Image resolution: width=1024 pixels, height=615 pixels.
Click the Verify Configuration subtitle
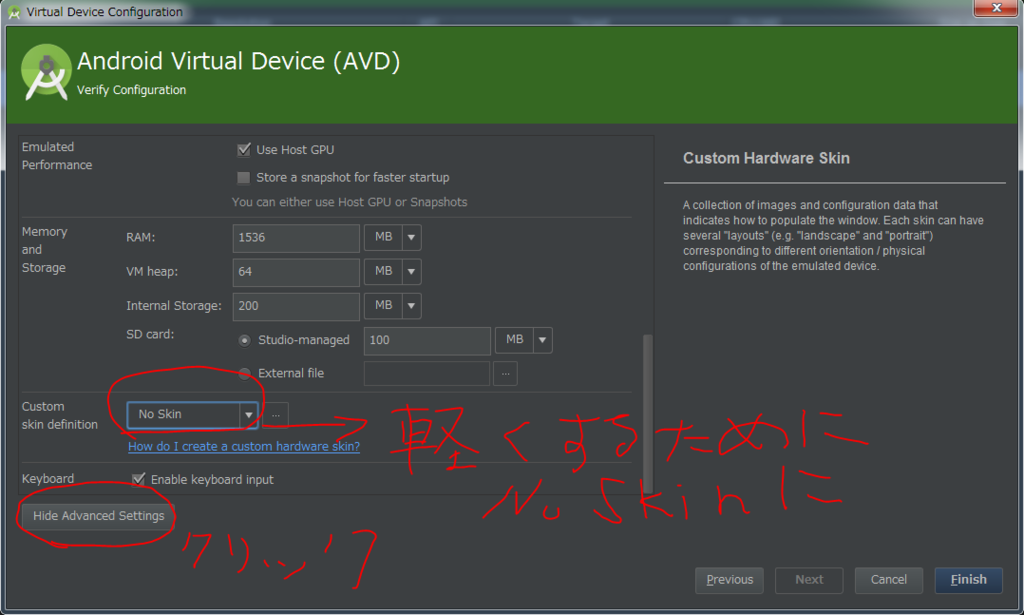tap(131, 90)
